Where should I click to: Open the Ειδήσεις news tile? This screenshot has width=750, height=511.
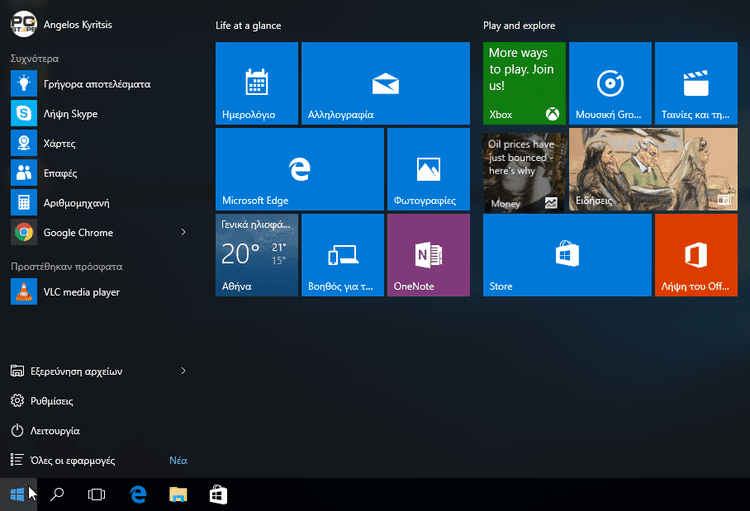point(653,169)
